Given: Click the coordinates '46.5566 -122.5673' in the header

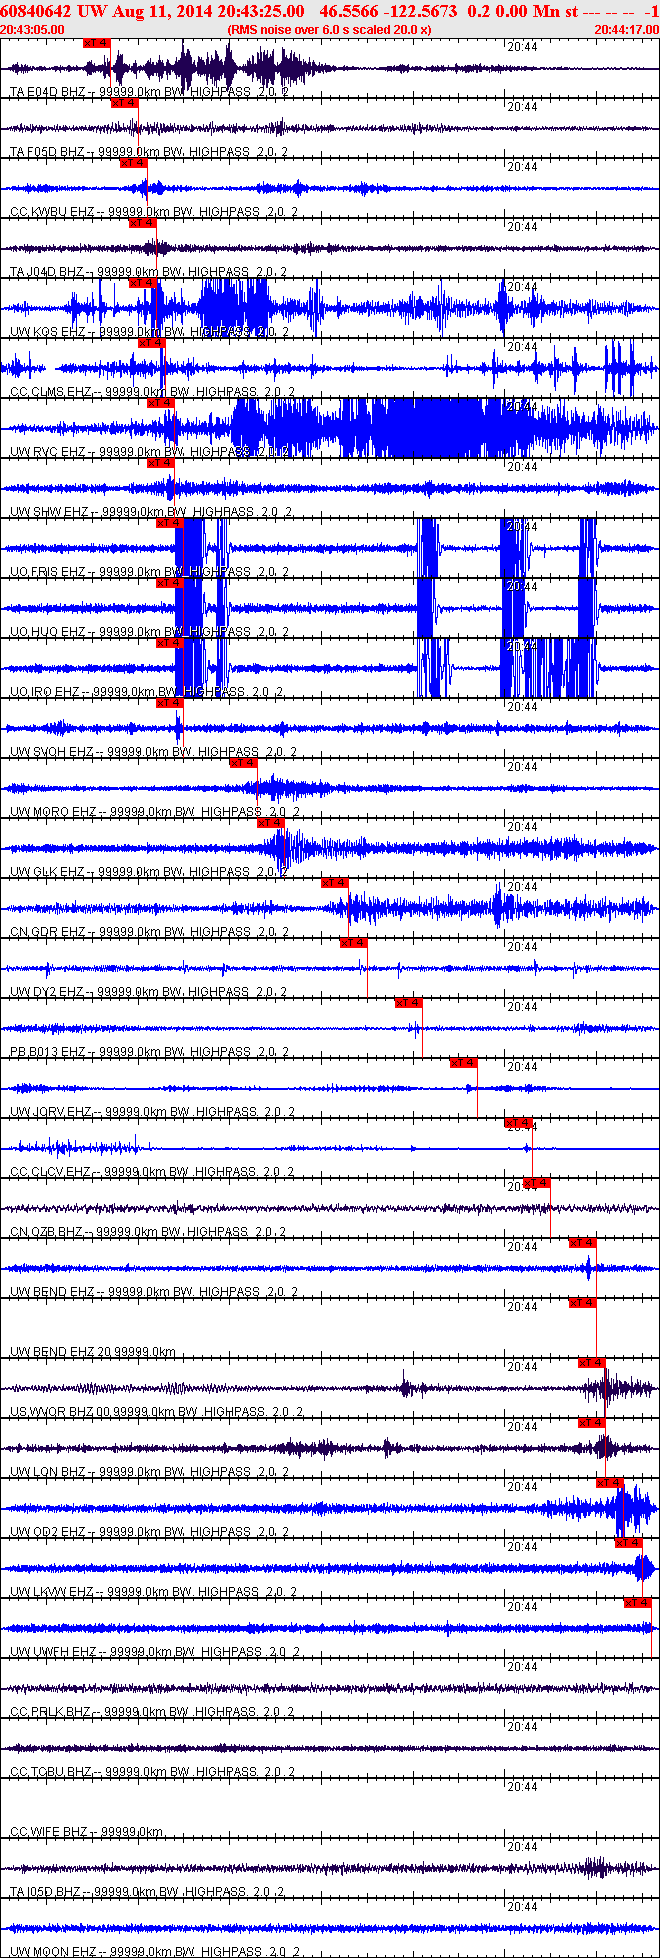Looking at the screenshot, I should point(388,11).
